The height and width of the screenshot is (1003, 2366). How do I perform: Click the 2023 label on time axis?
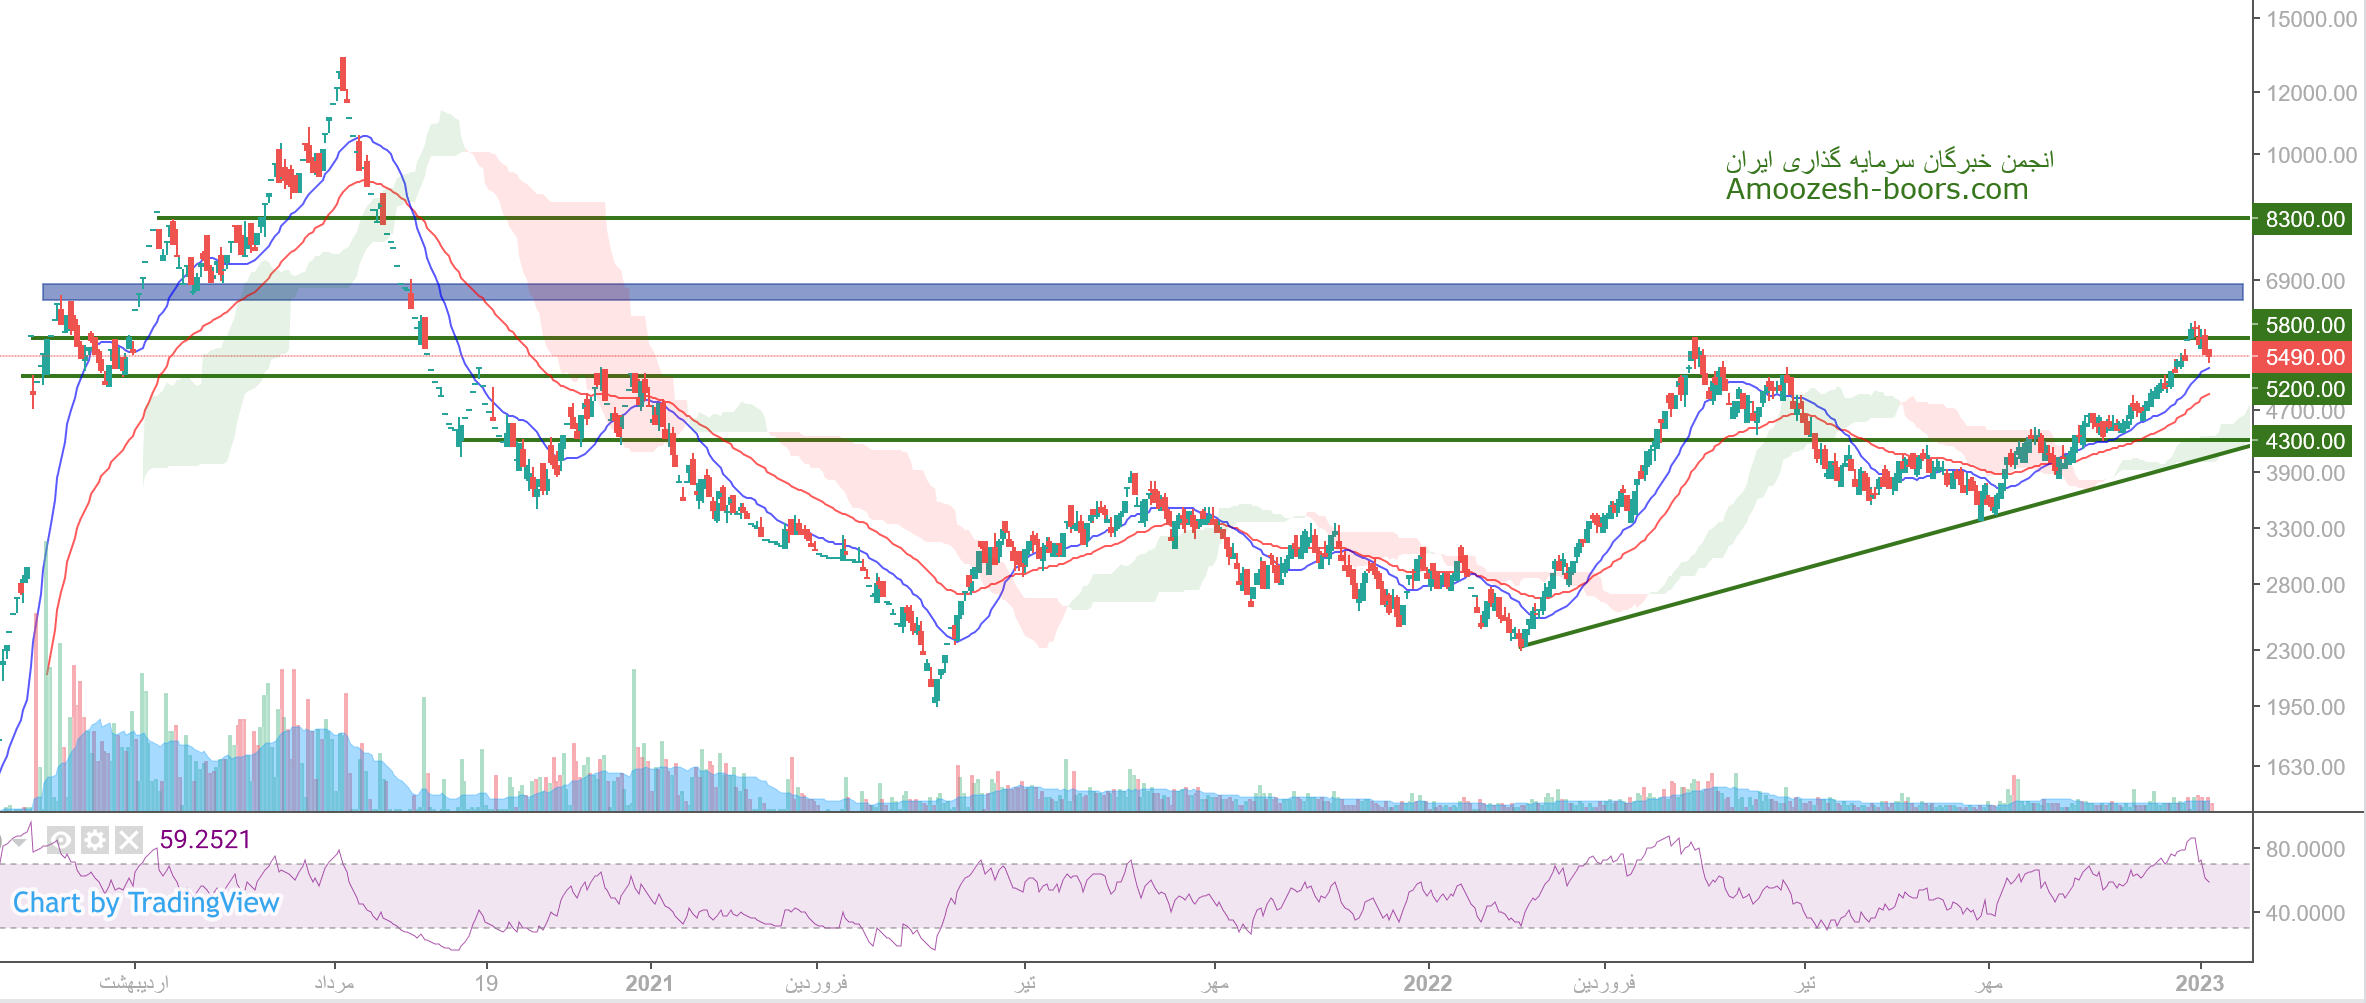pos(2199,983)
